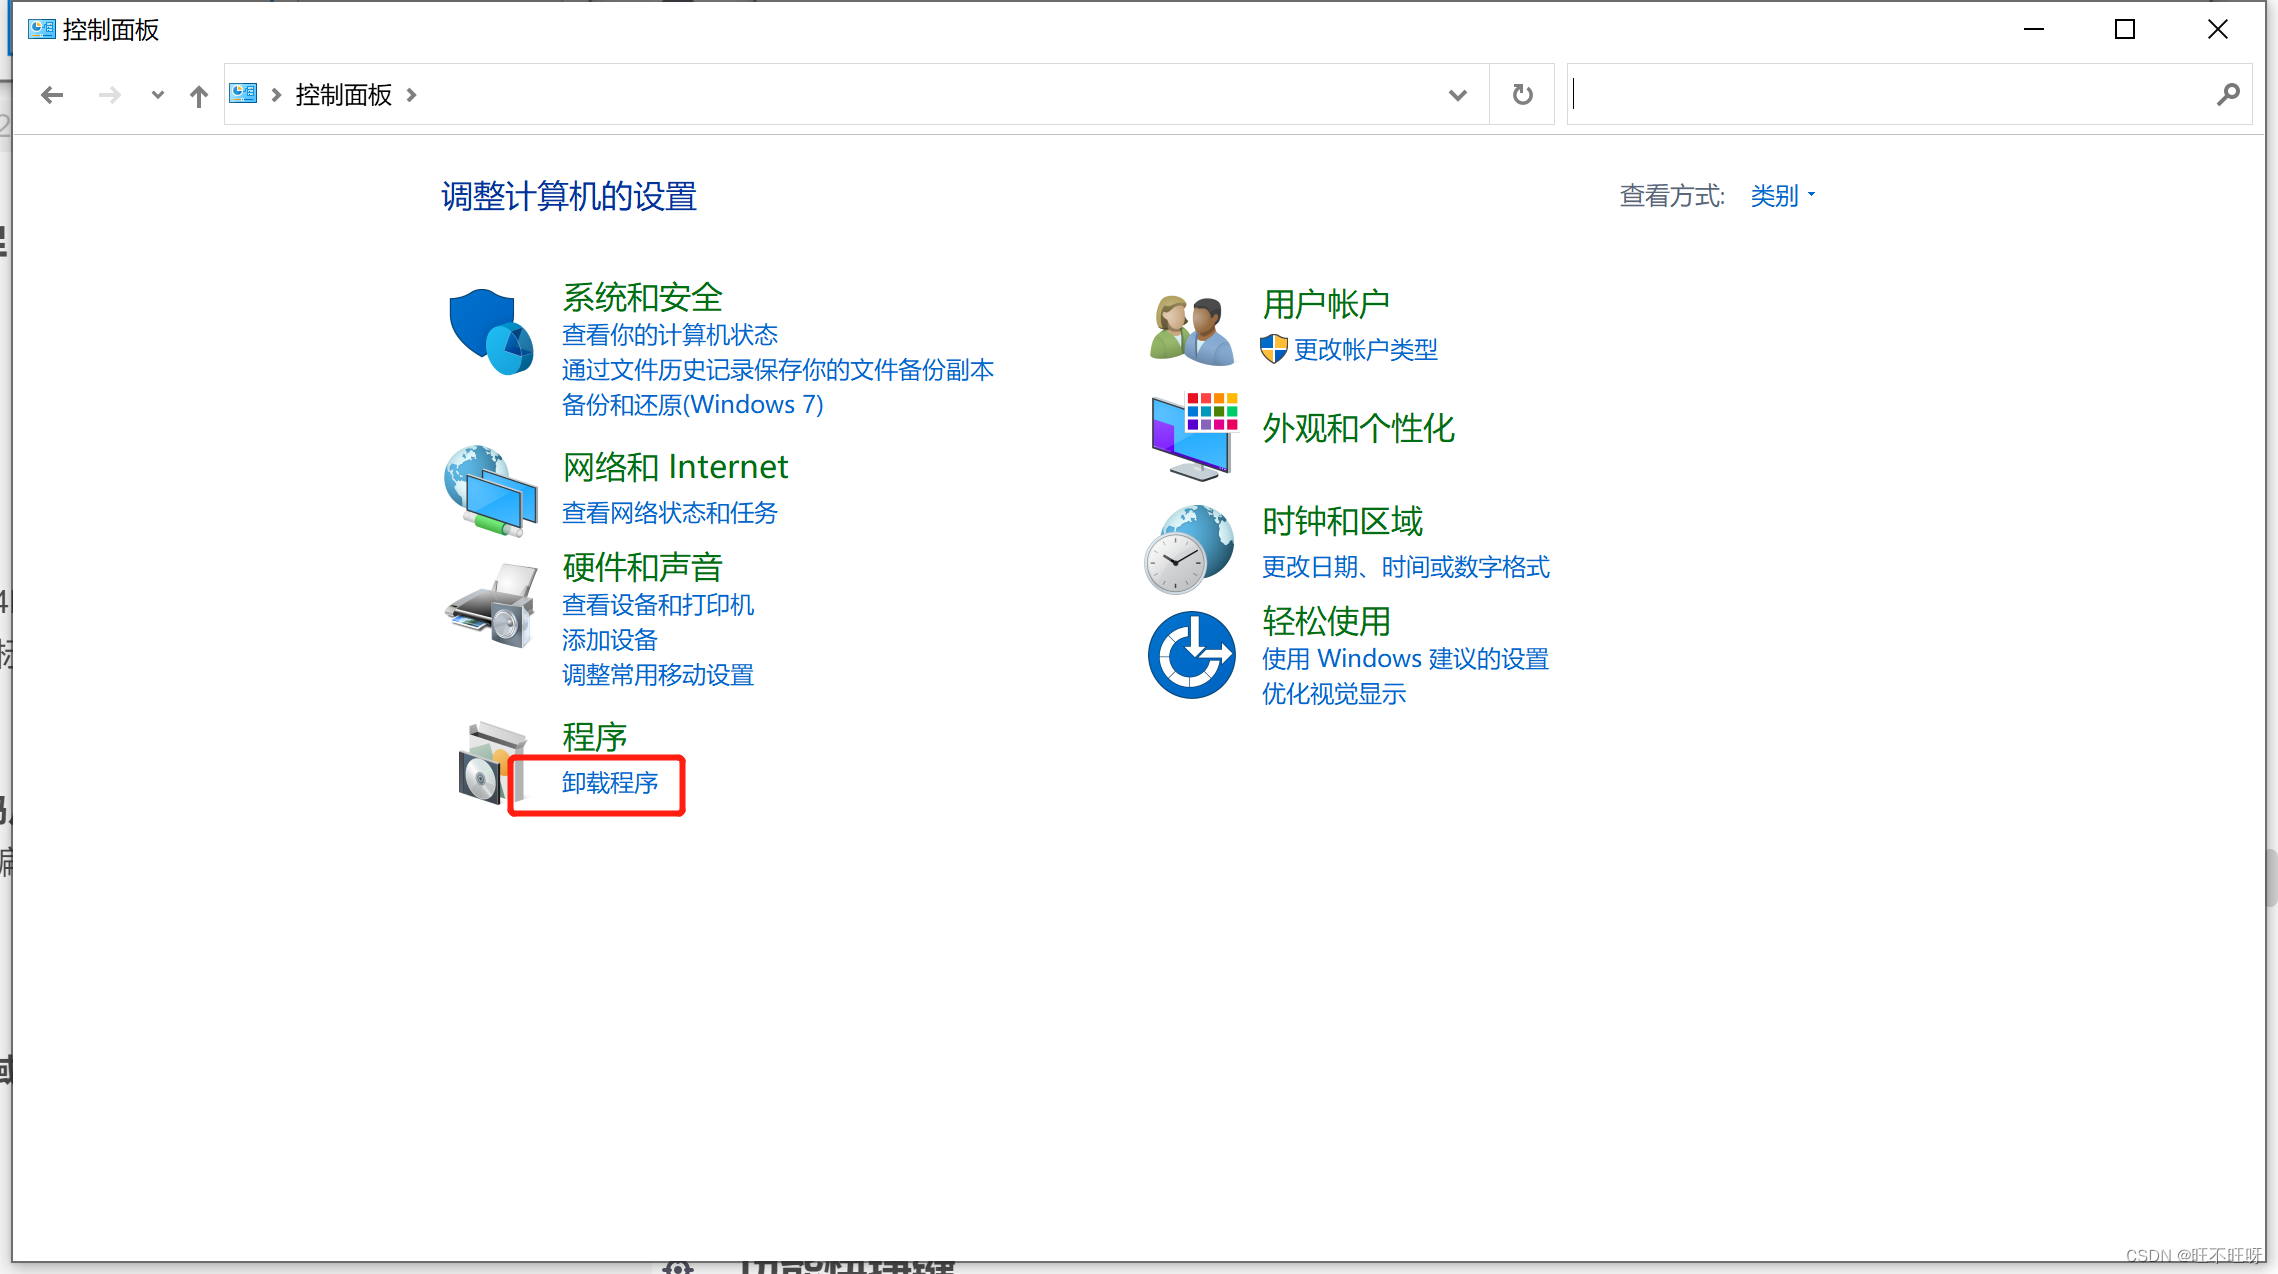This screenshot has width=2278, height=1274.
Task: Click 使用 Windows 建议的设置 link
Action: click(1405, 659)
